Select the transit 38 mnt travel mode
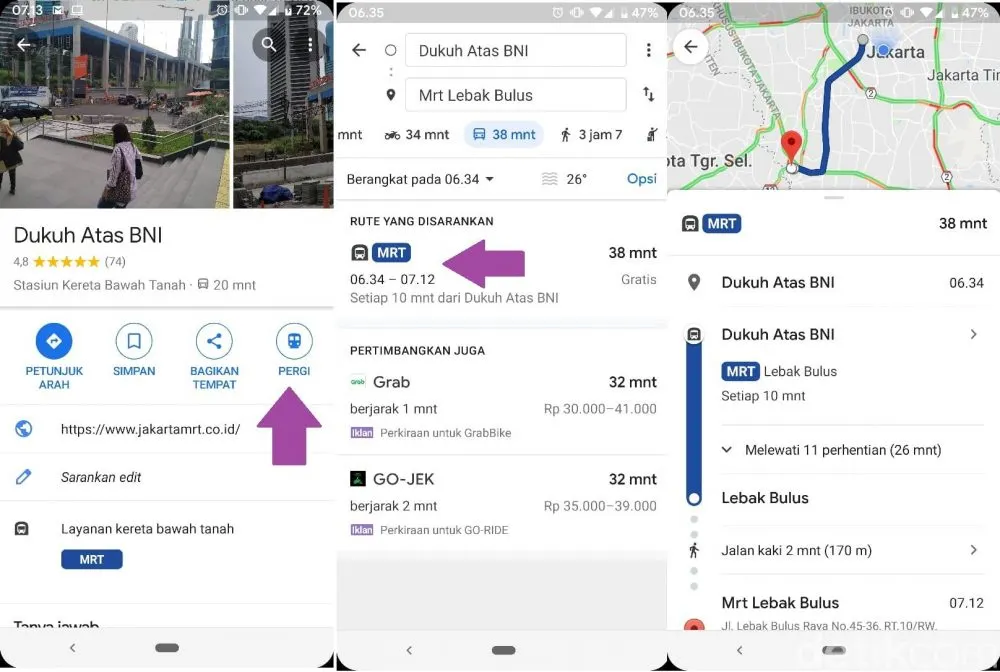This screenshot has height=672, width=1000. click(504, 135)
